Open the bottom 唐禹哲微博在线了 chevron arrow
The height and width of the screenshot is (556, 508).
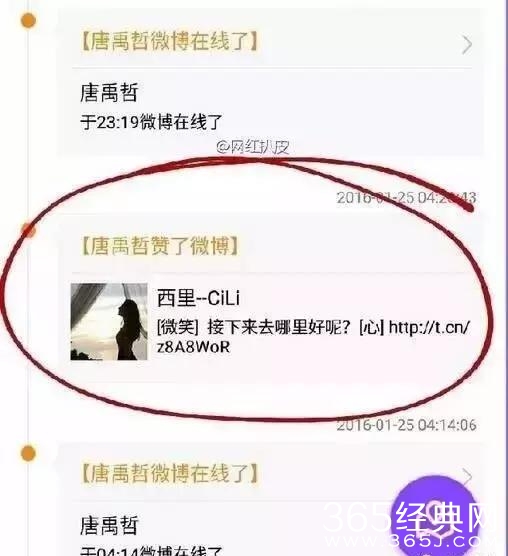(x=467, y=475)
